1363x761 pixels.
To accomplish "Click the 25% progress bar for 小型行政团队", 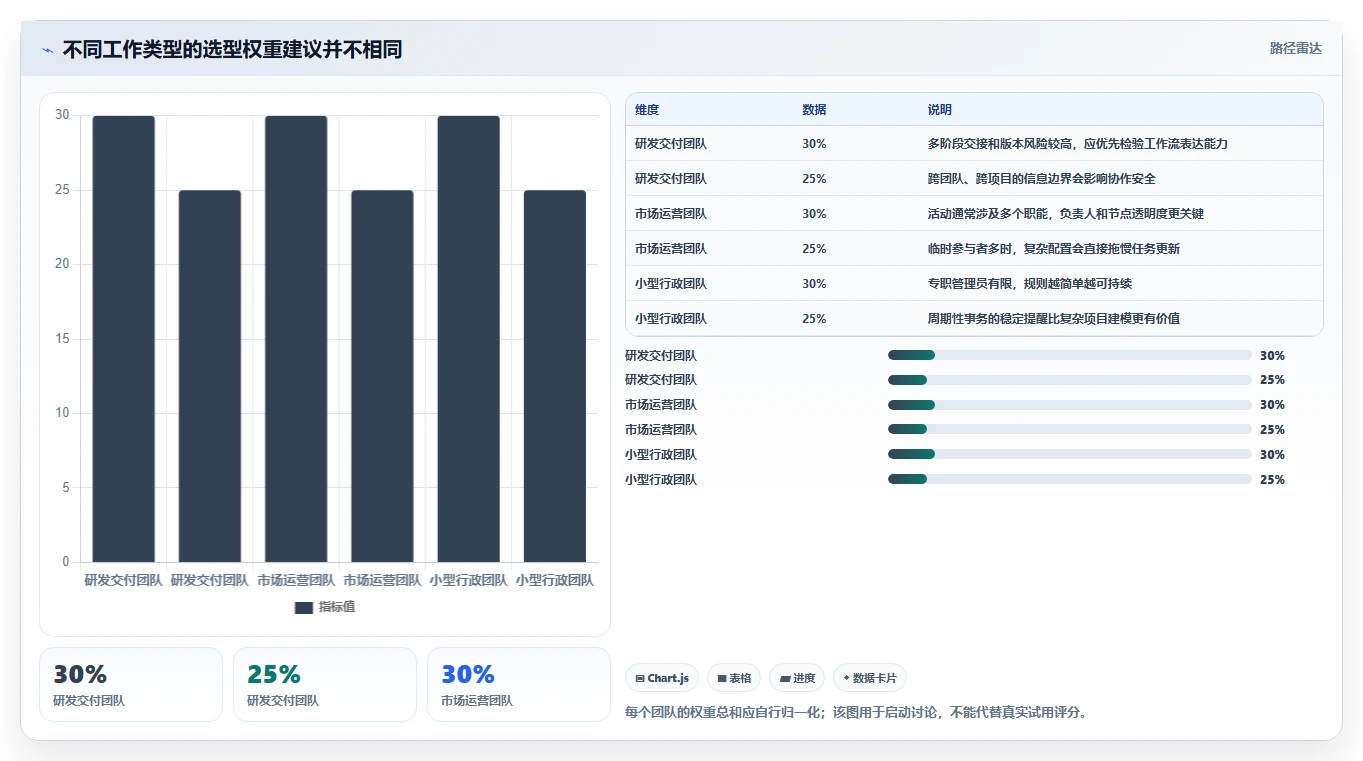I will click(1070, 480).
